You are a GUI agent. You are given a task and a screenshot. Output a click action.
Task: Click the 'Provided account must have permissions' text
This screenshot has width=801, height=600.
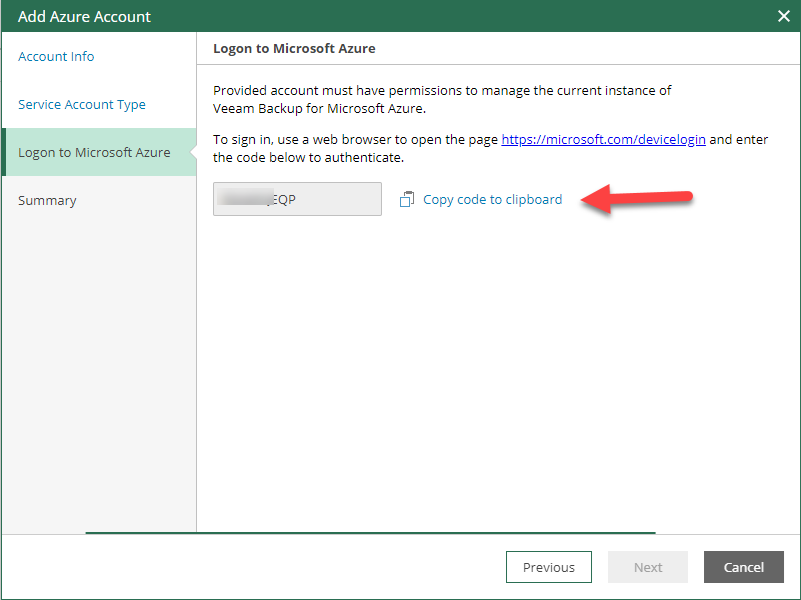[x=442, y=99]
